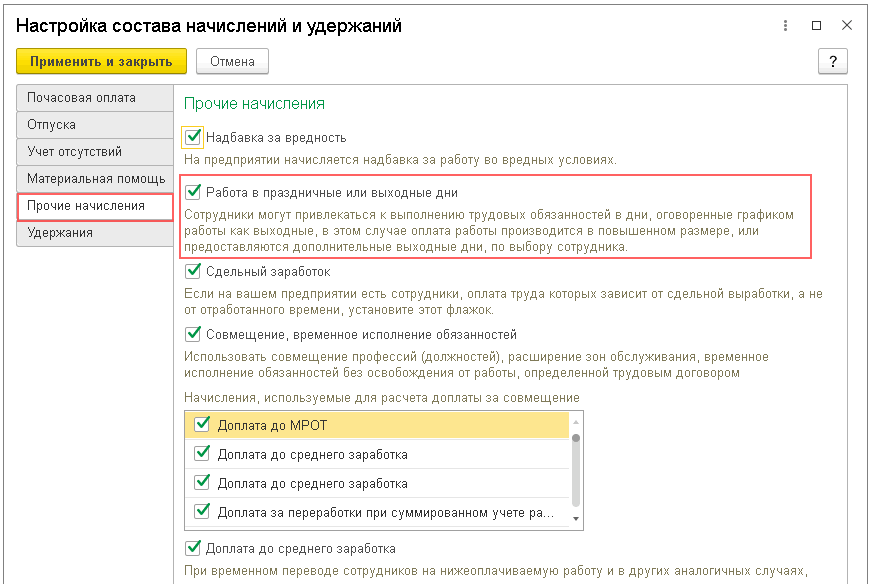Screen dimensions: 869x584
Task: Disable the Надбавка за вредность checkbox
Action: pos(193,137)
